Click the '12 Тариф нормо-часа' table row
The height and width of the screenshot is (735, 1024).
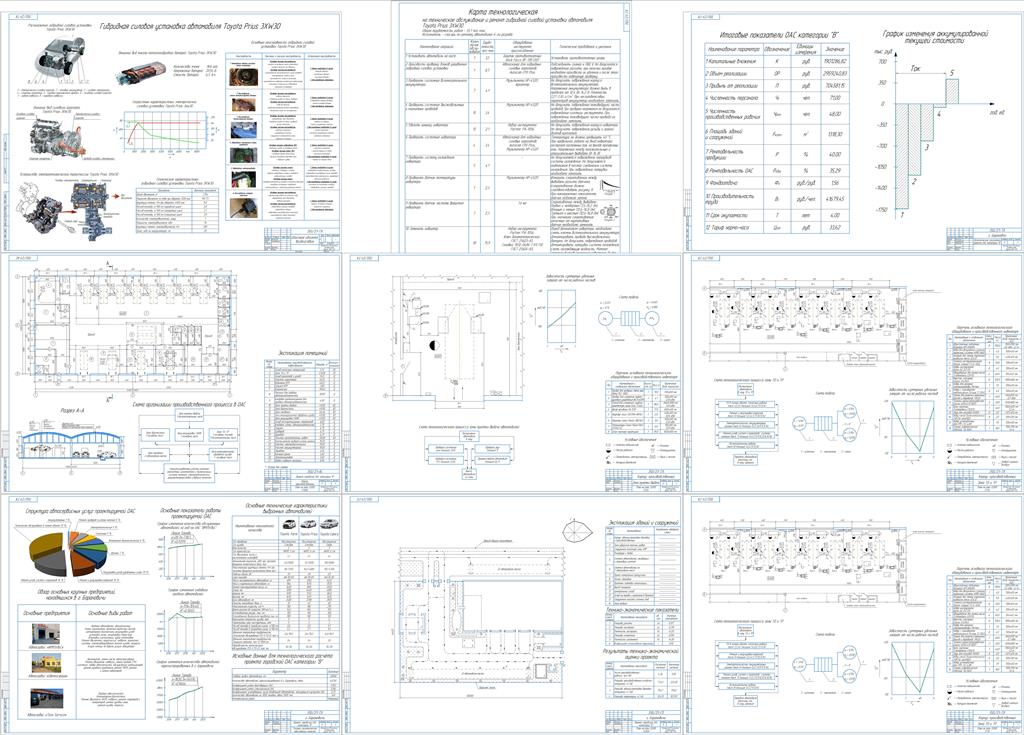click(776, 228)
